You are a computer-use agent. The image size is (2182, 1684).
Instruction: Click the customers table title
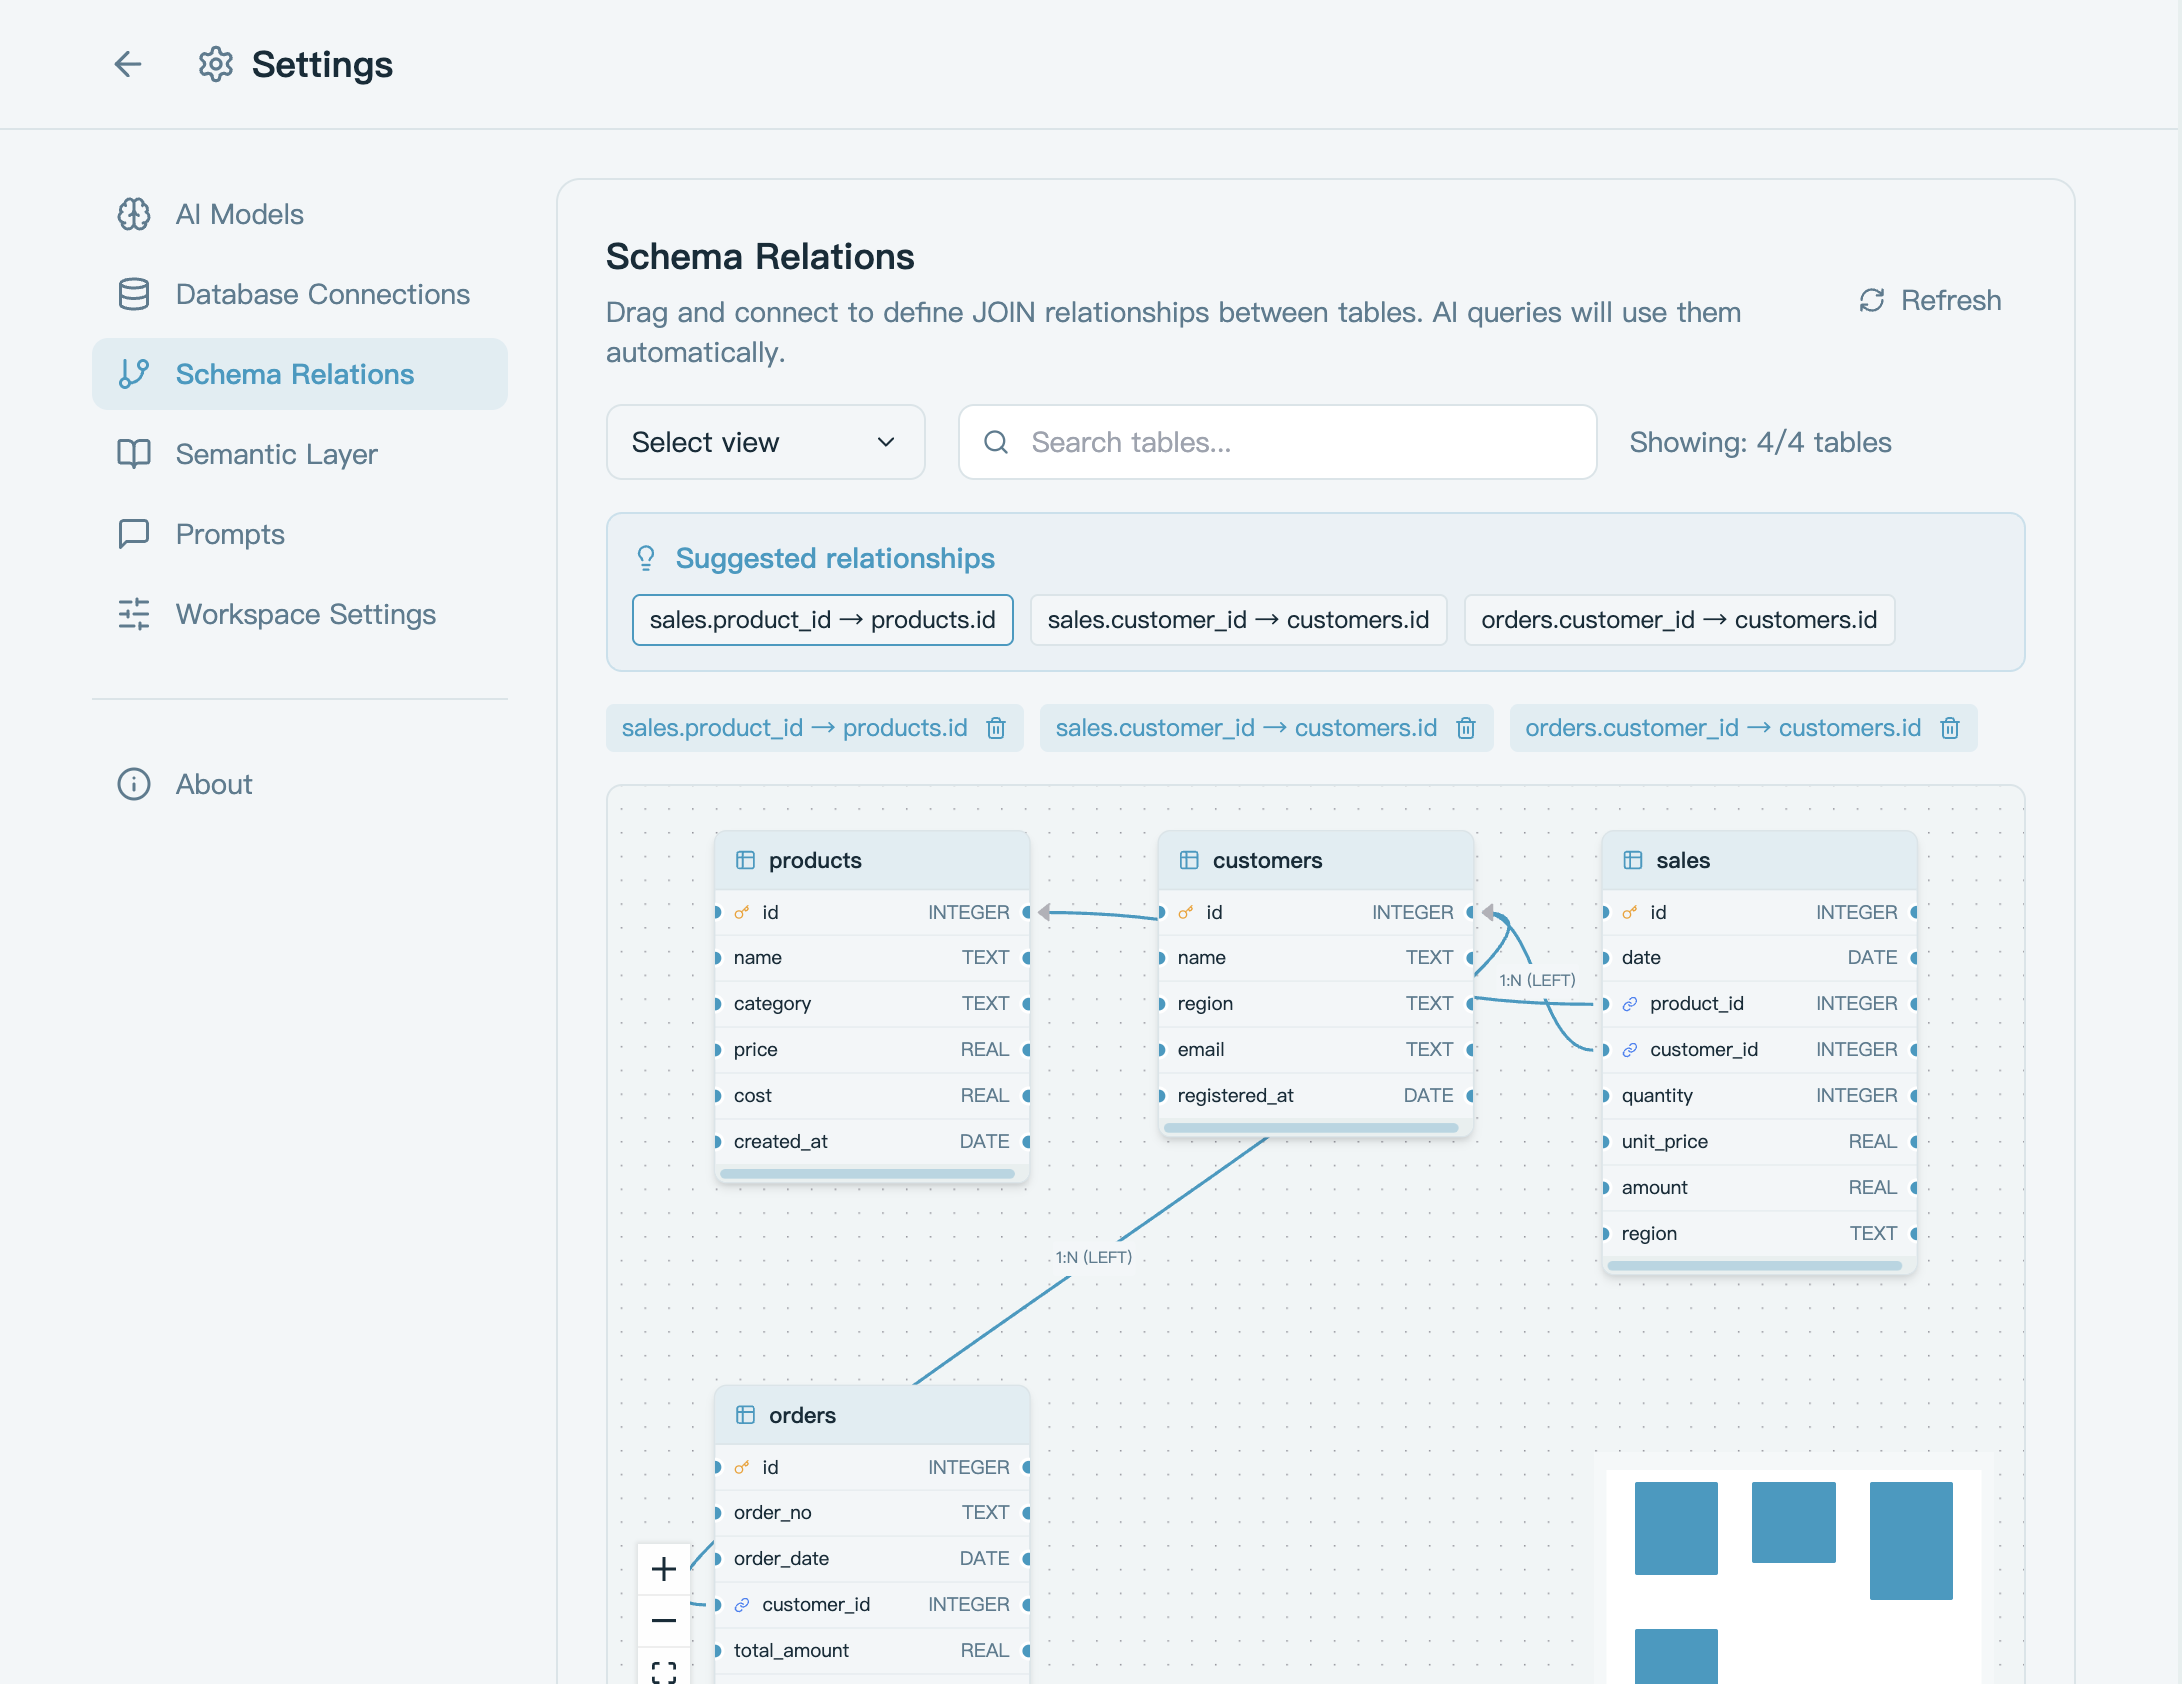(1267, 860)
